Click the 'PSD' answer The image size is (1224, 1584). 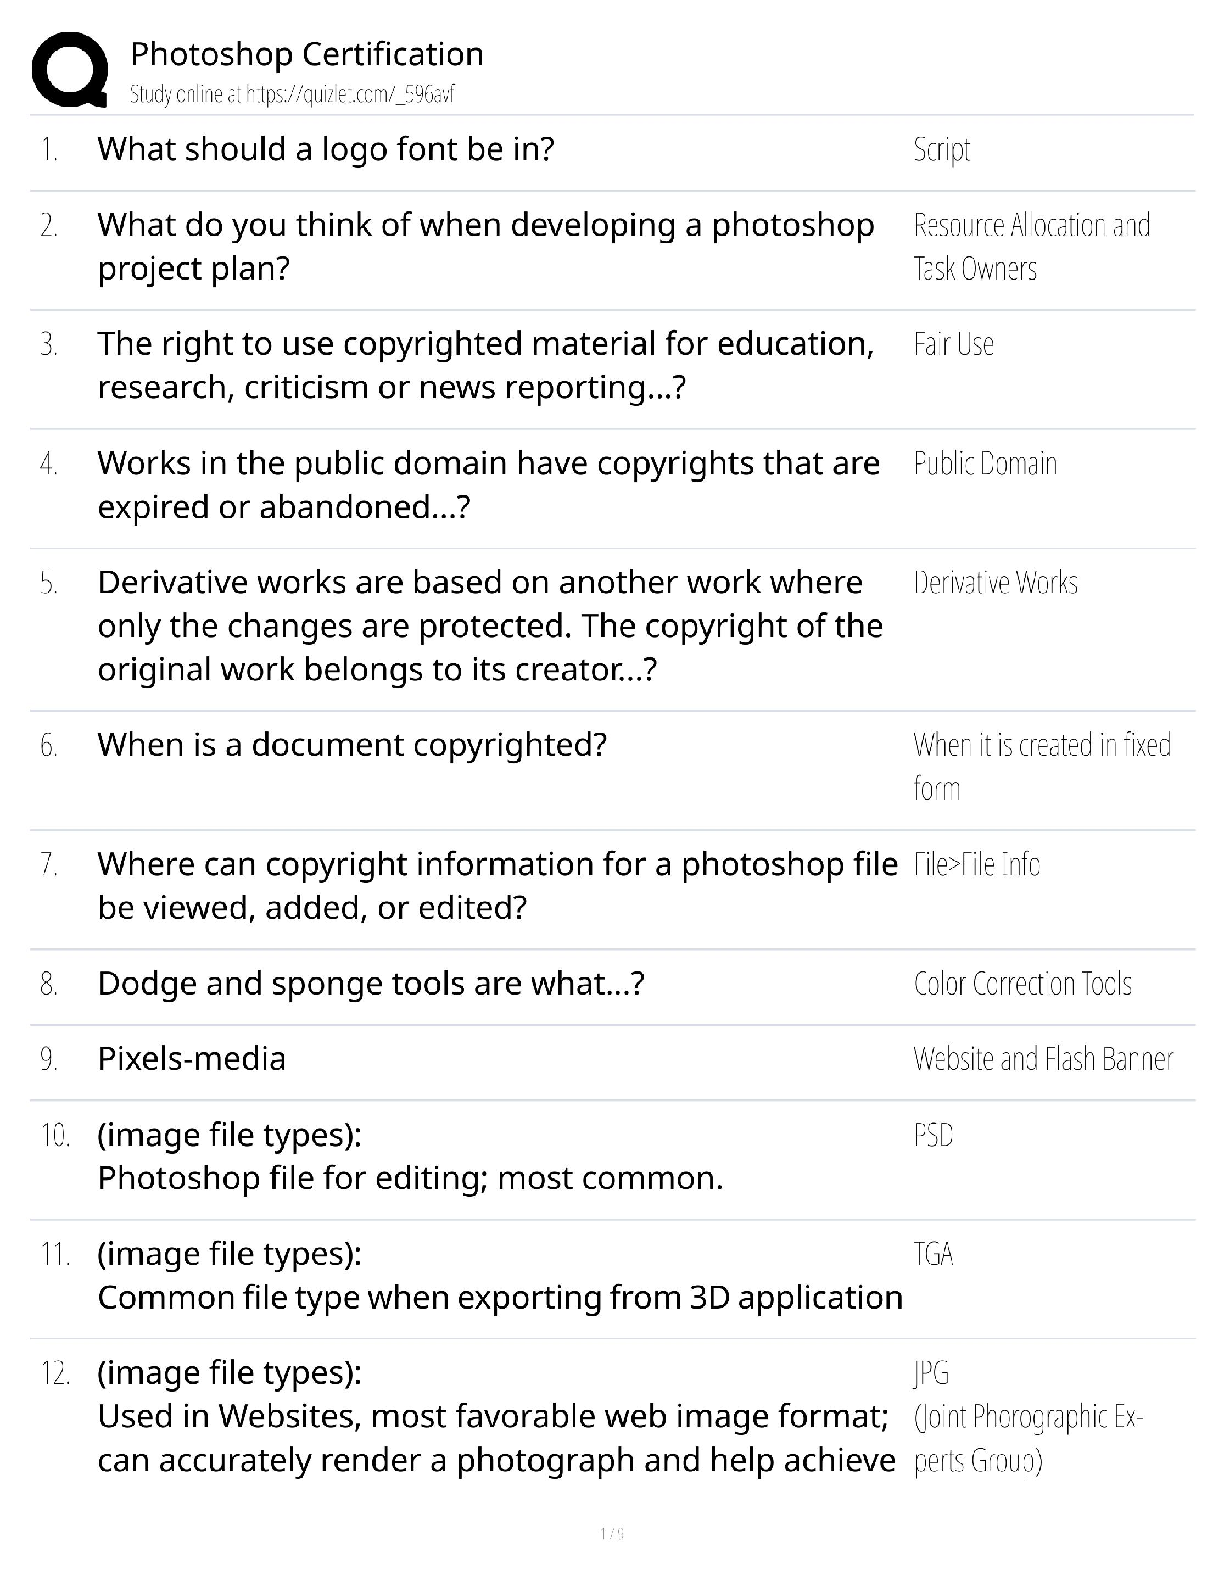click(933, 1135)
